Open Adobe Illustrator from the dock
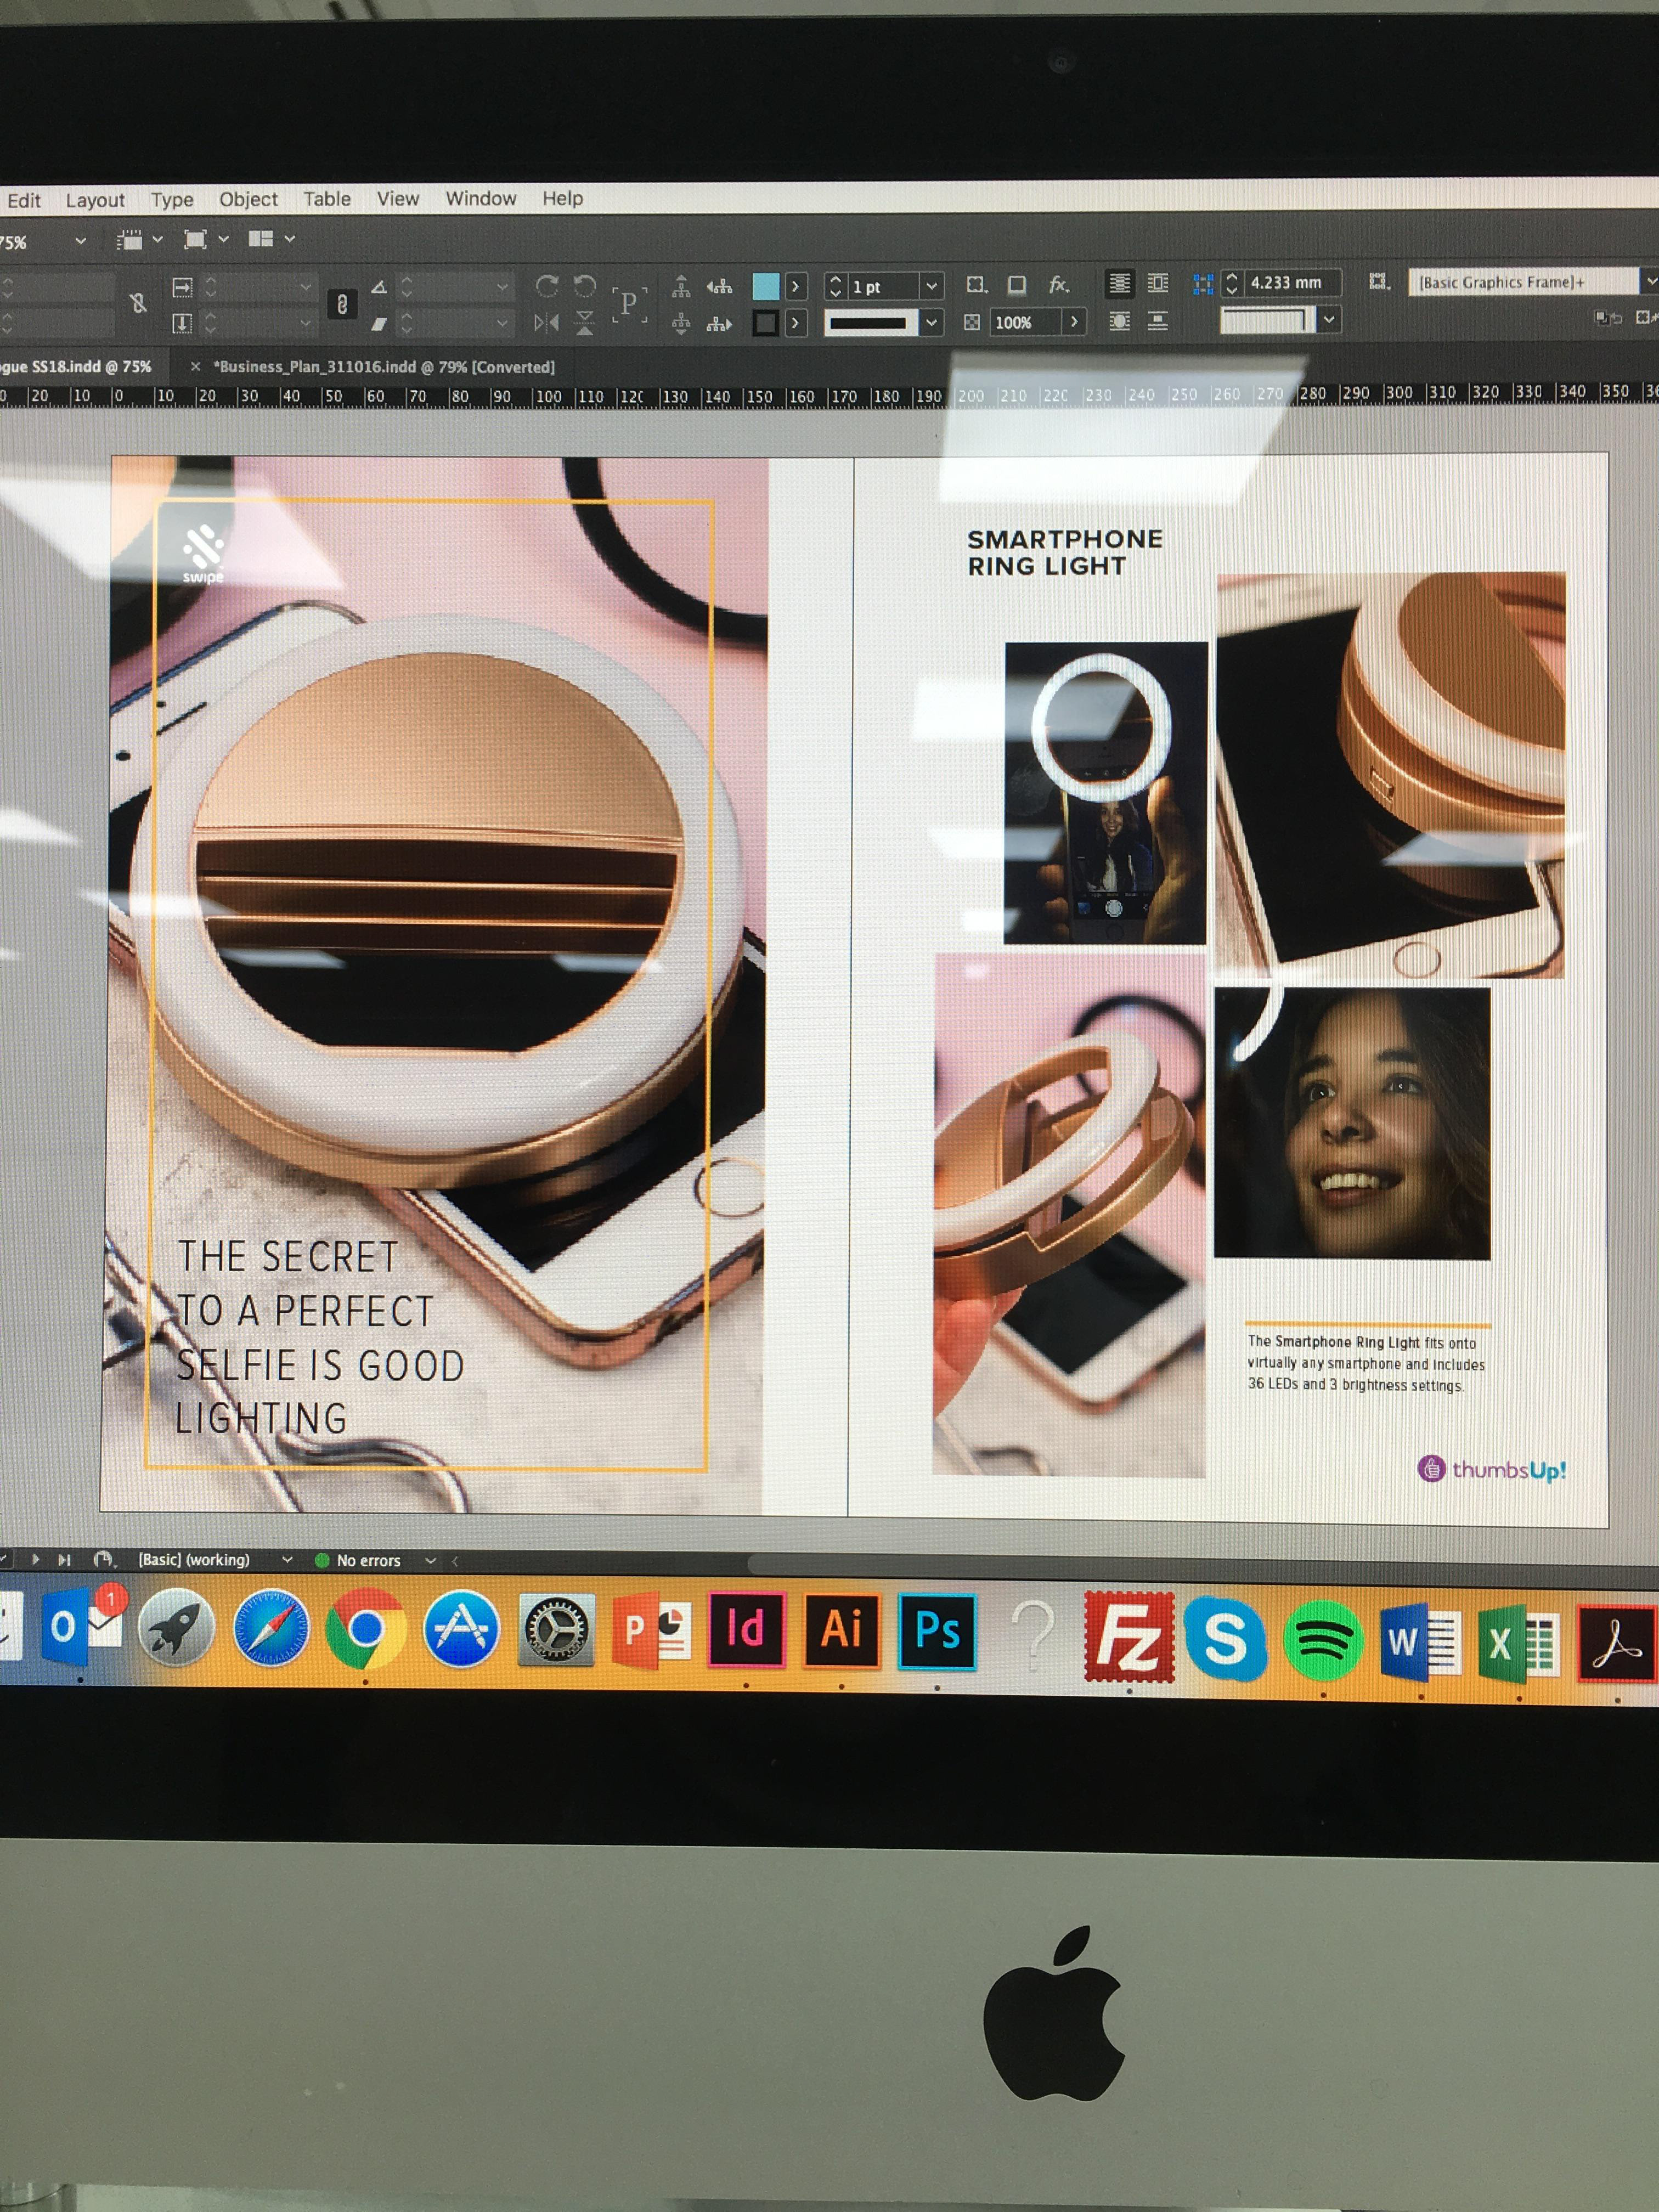The image size is (1659, 2212). (x=842, y=1630)
